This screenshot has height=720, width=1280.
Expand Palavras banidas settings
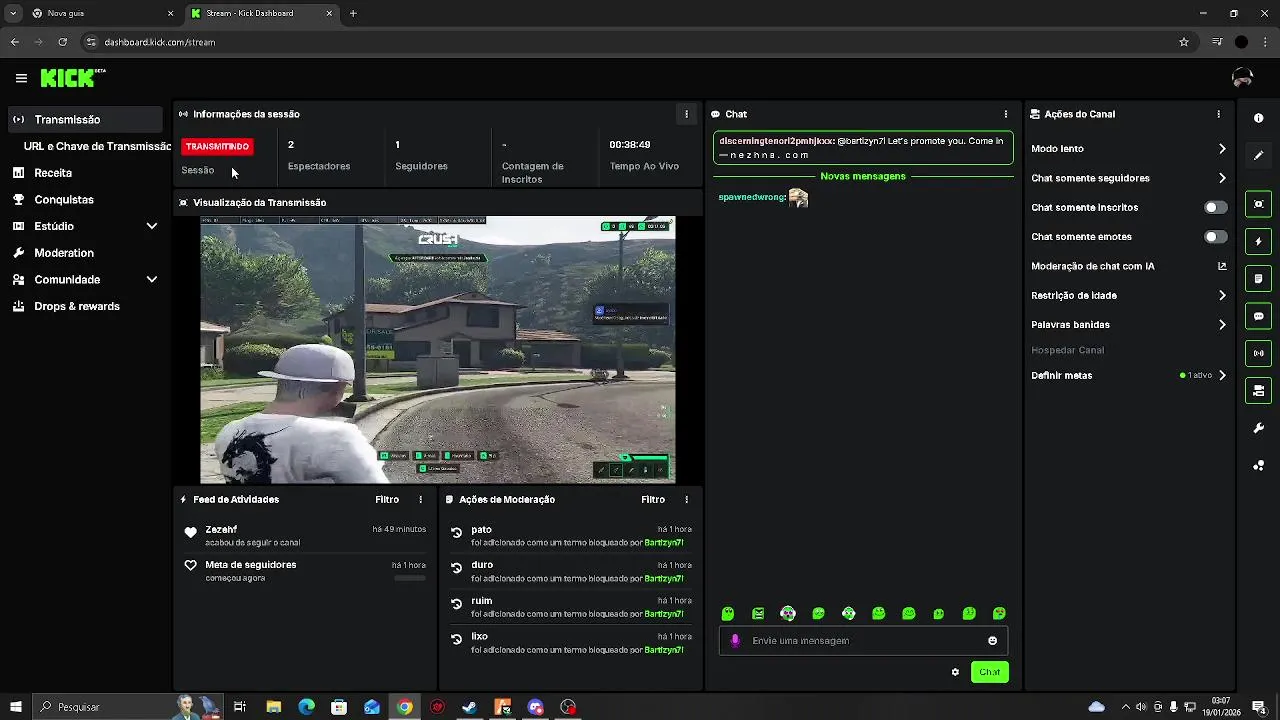(1222, 325)
